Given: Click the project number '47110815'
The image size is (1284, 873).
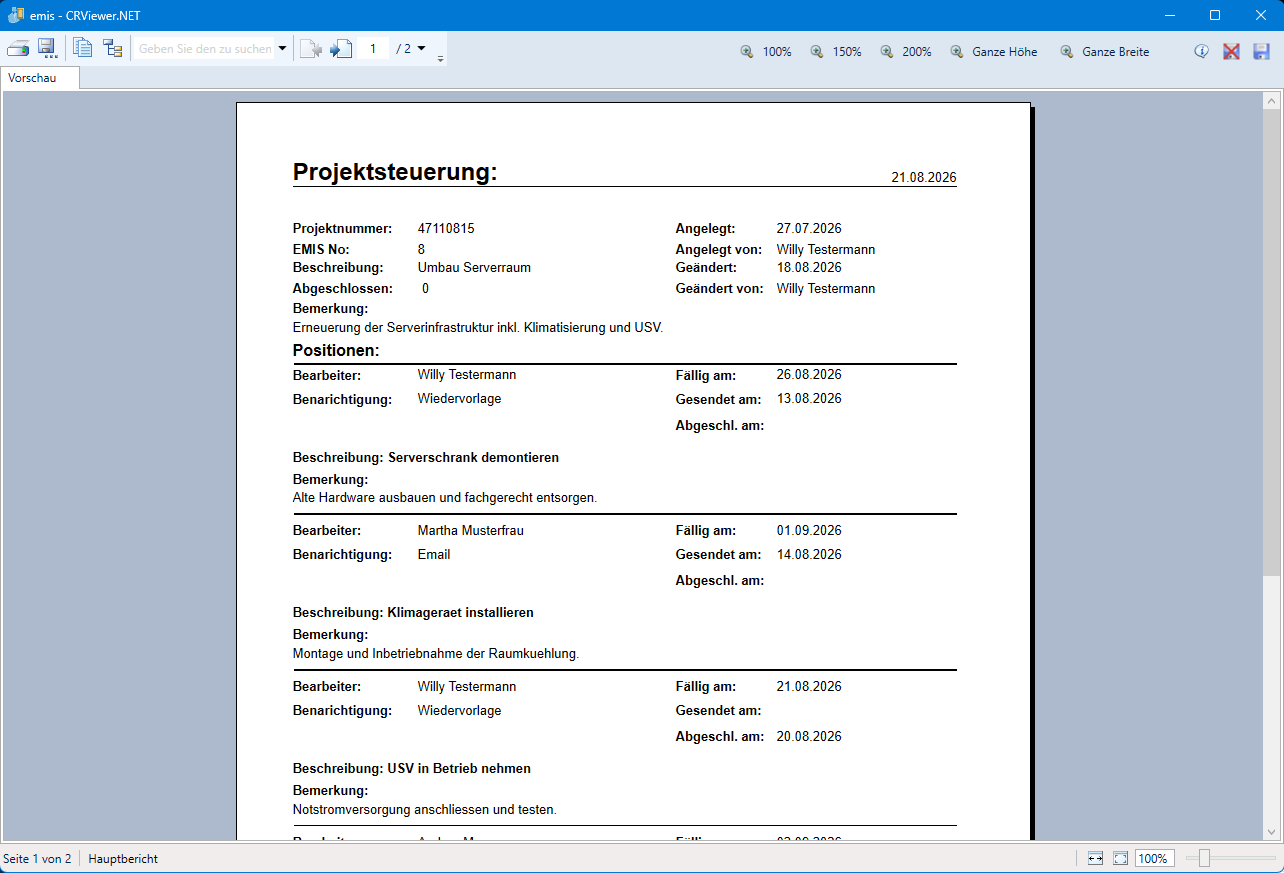Looking at the screenshot, I should point(446,228).
